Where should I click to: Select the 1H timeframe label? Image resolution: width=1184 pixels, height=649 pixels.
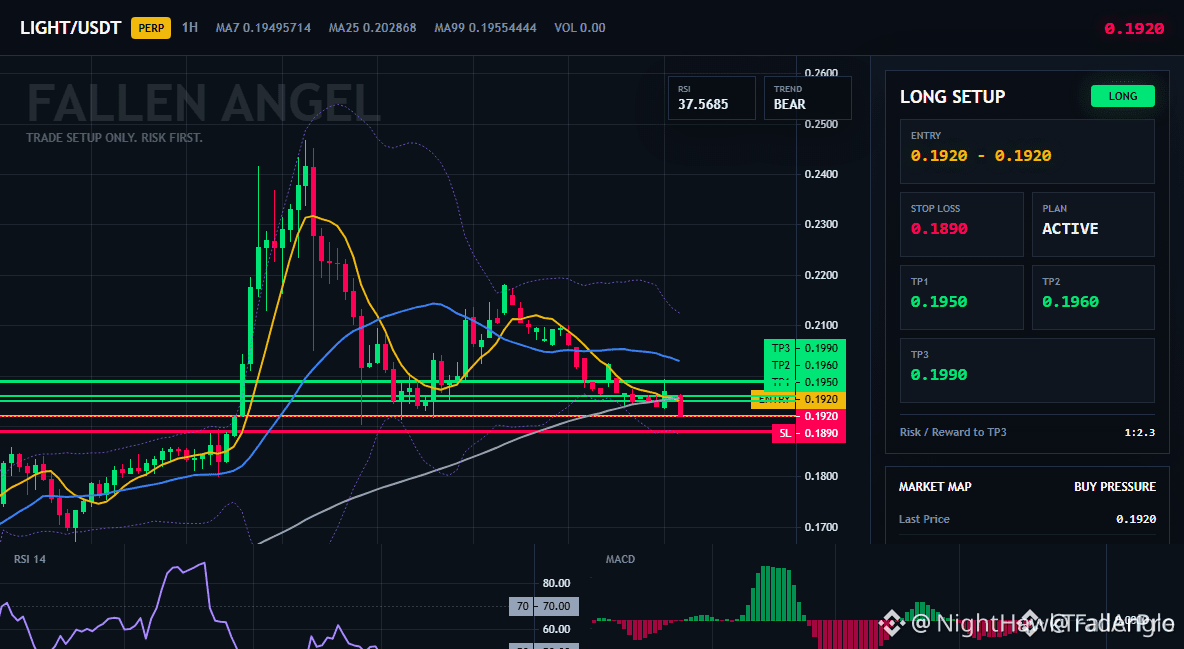(190, 27)
